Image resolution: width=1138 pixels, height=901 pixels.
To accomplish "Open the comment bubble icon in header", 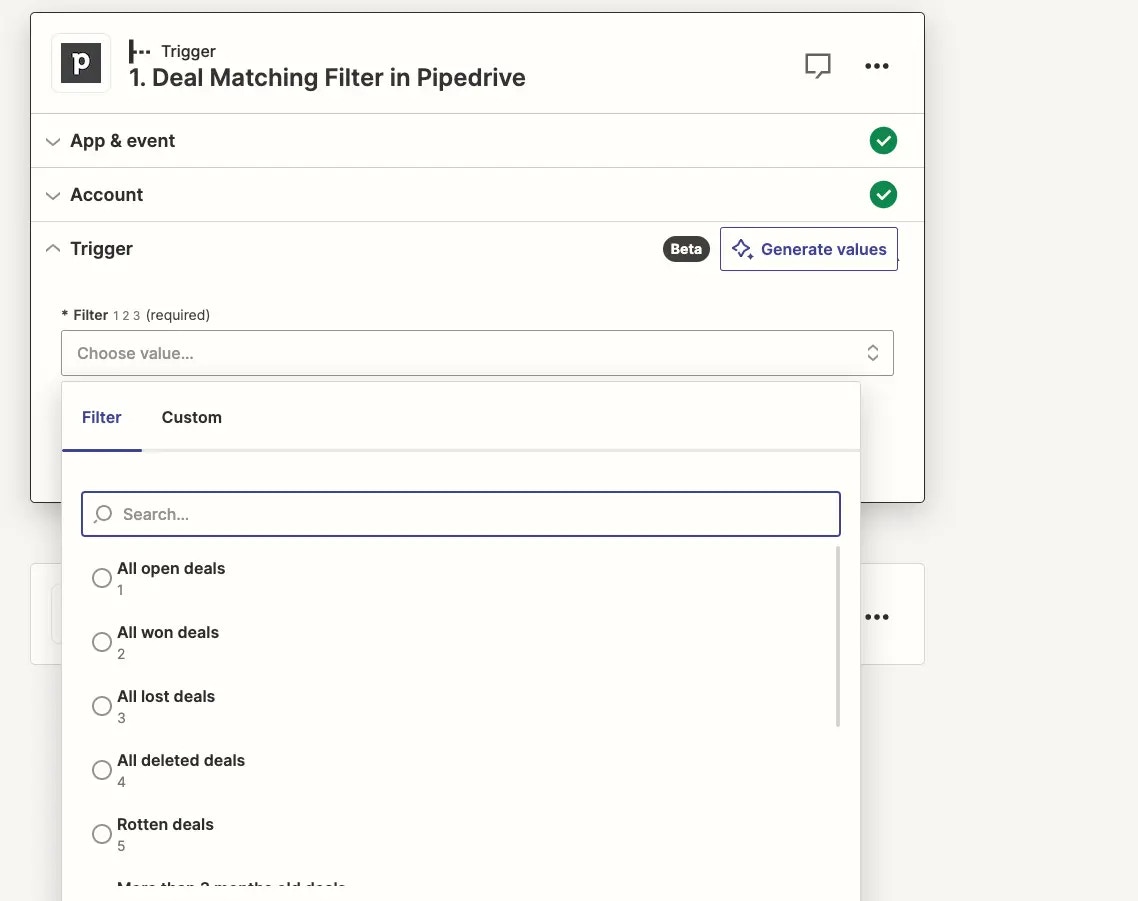I will pyautogui.click(x=817, y=65).
